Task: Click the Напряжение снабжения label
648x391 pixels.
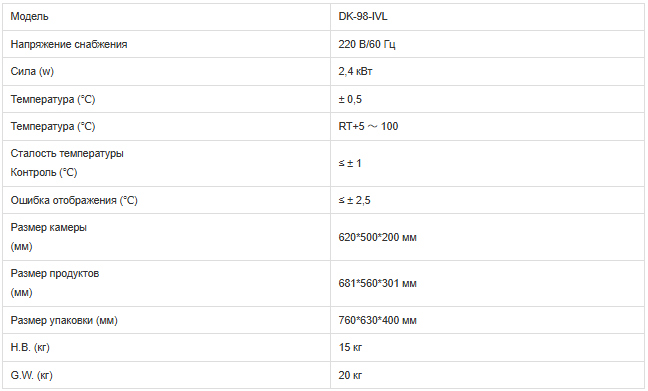Action: click(x=69, y=44)
